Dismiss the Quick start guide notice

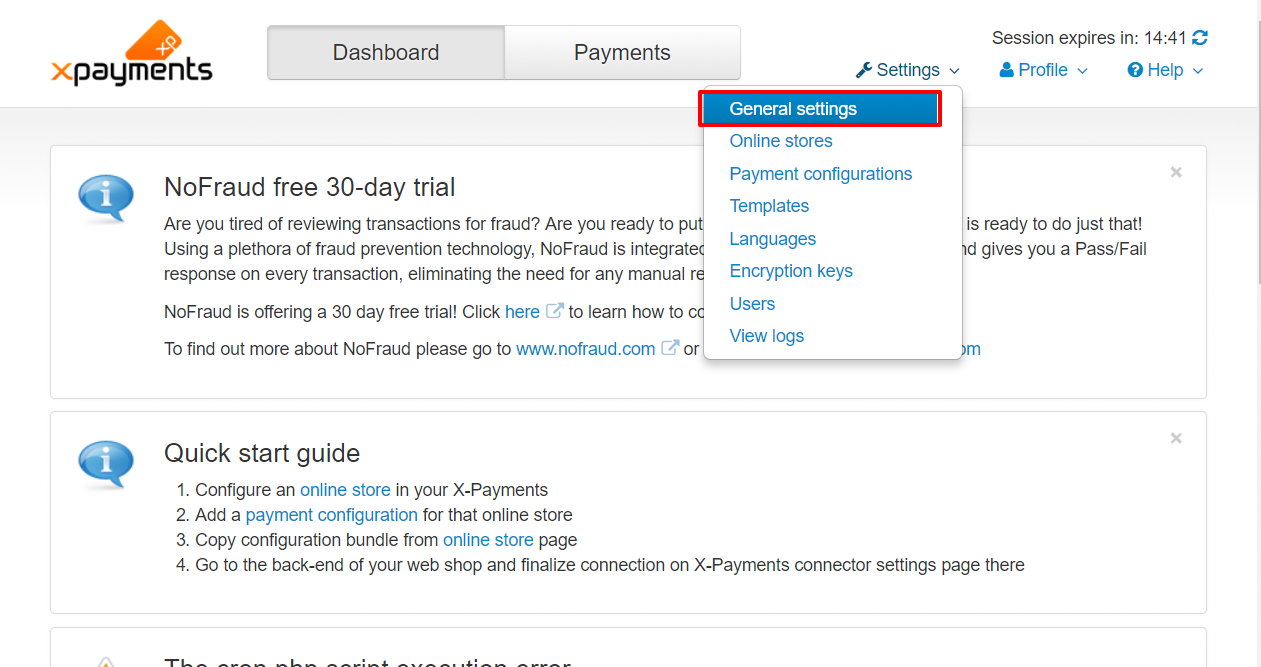point(1176,438)
